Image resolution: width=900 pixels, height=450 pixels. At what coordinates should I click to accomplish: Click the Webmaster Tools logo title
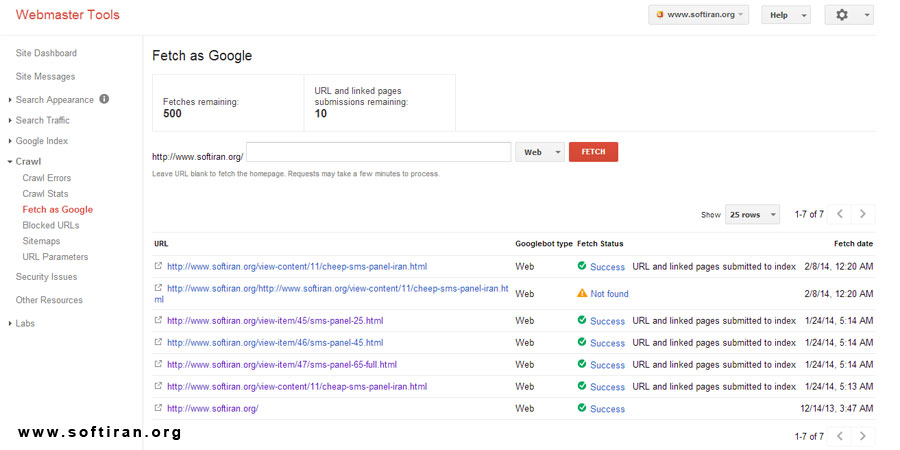click(68, 15)
